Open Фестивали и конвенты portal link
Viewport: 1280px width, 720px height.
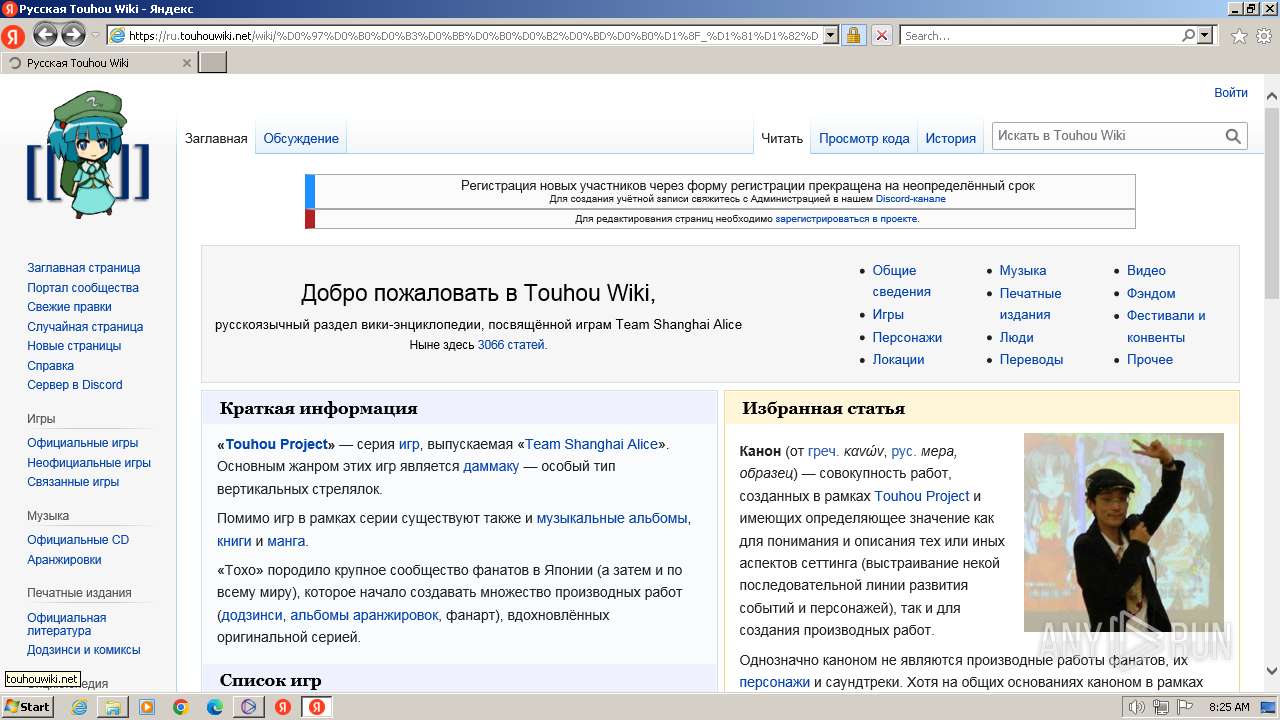click(x=1166, y=326)
